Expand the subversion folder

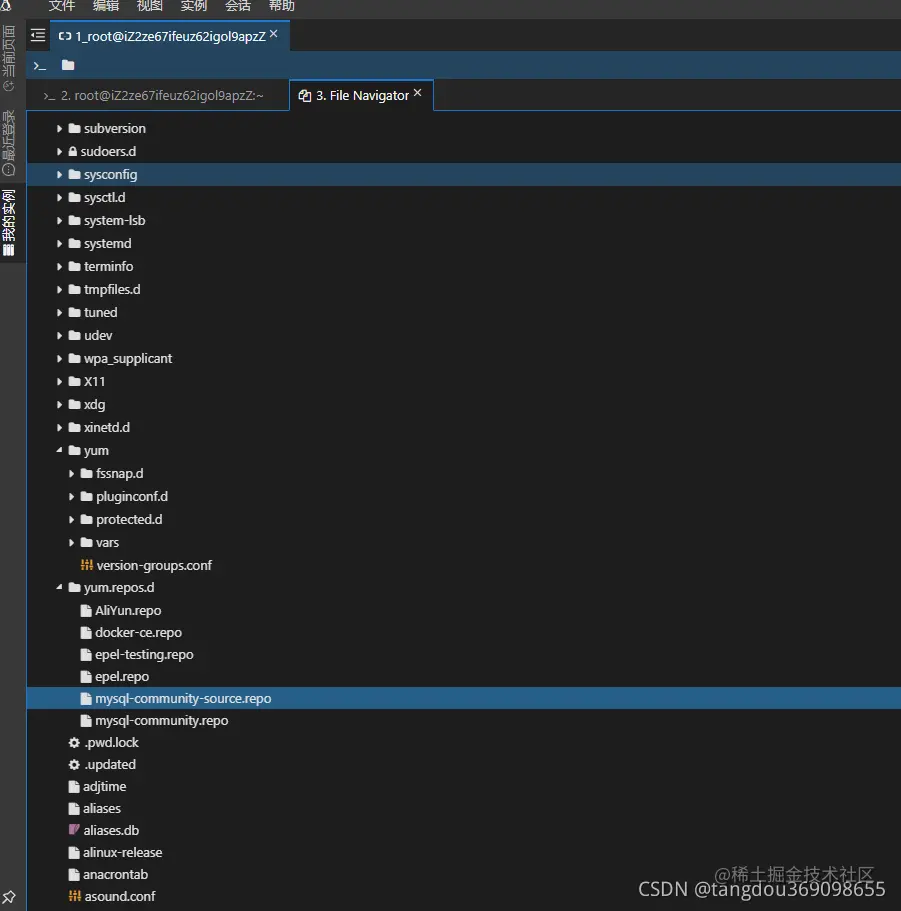pos(59,128)
